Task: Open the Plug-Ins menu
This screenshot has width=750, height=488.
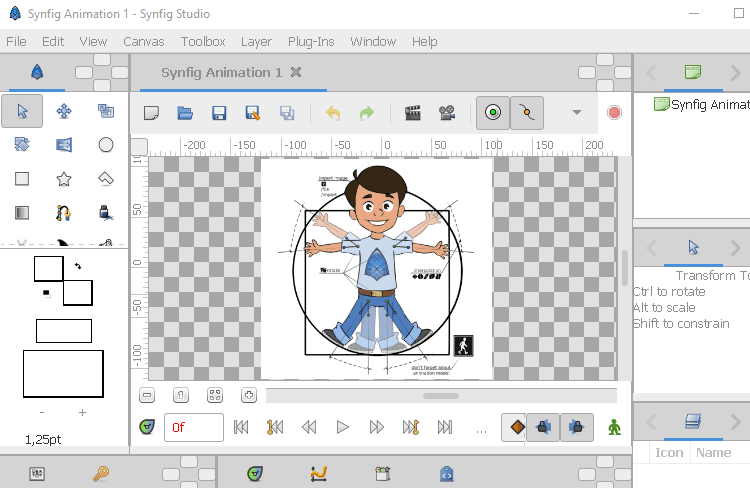Action: [313, 41]
